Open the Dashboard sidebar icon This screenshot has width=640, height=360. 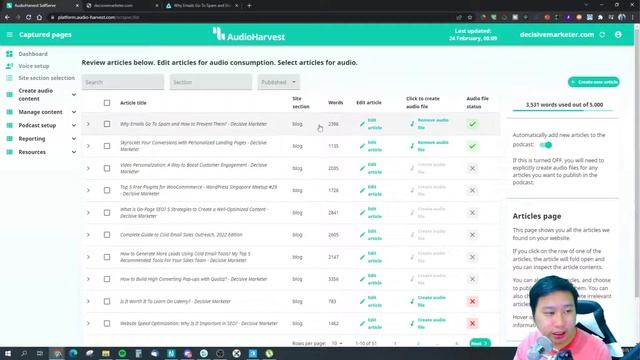[9, 54]
